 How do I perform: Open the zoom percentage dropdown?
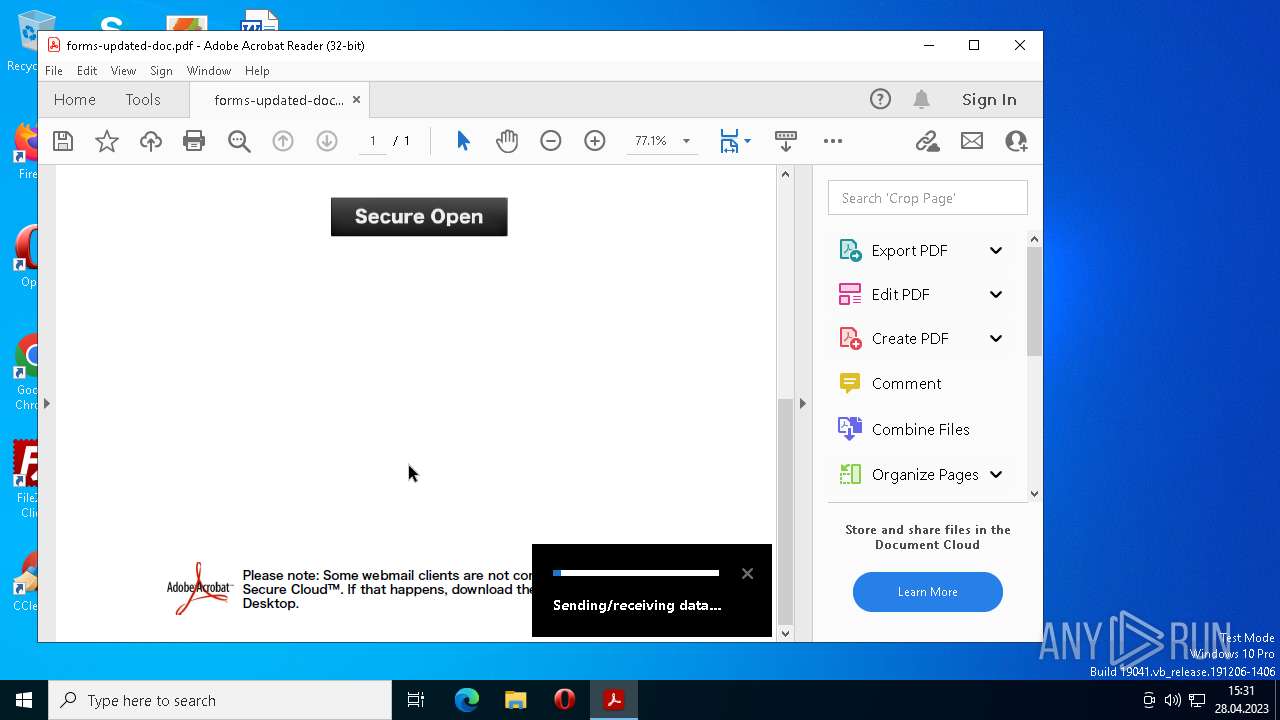coord(686,141)
